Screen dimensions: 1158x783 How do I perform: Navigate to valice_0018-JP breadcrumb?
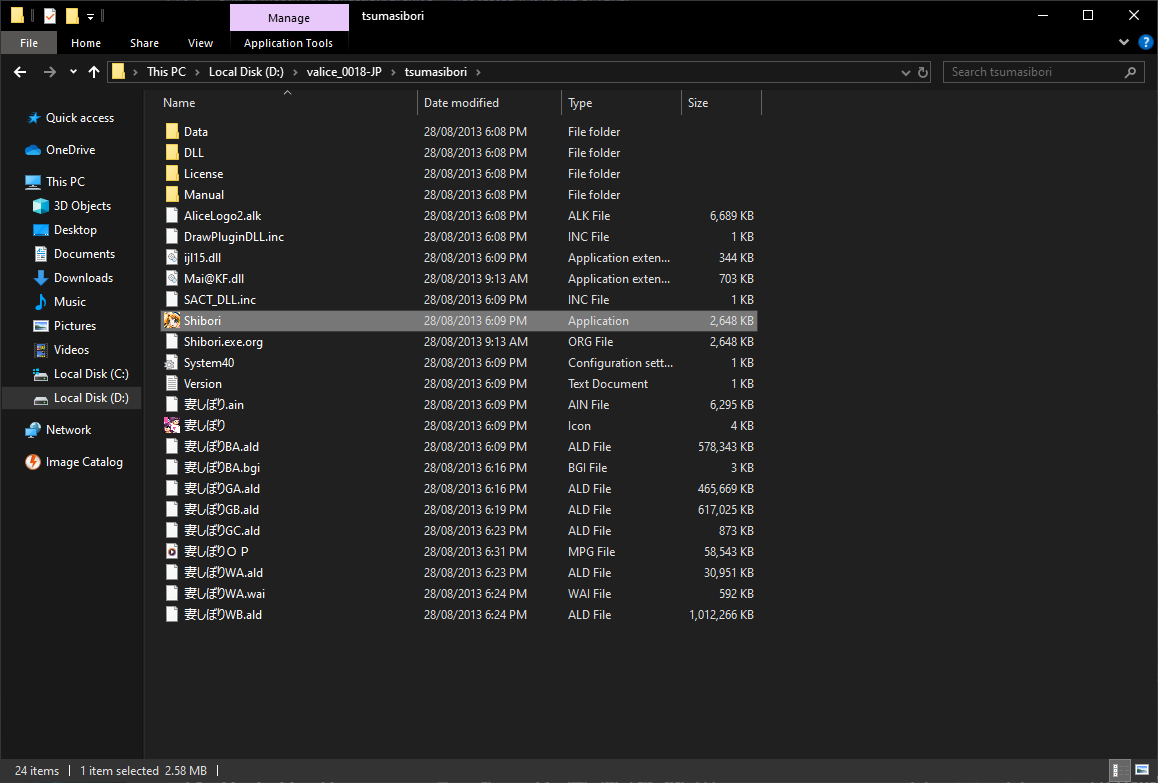pyautogui.click(x=344, y=72)
